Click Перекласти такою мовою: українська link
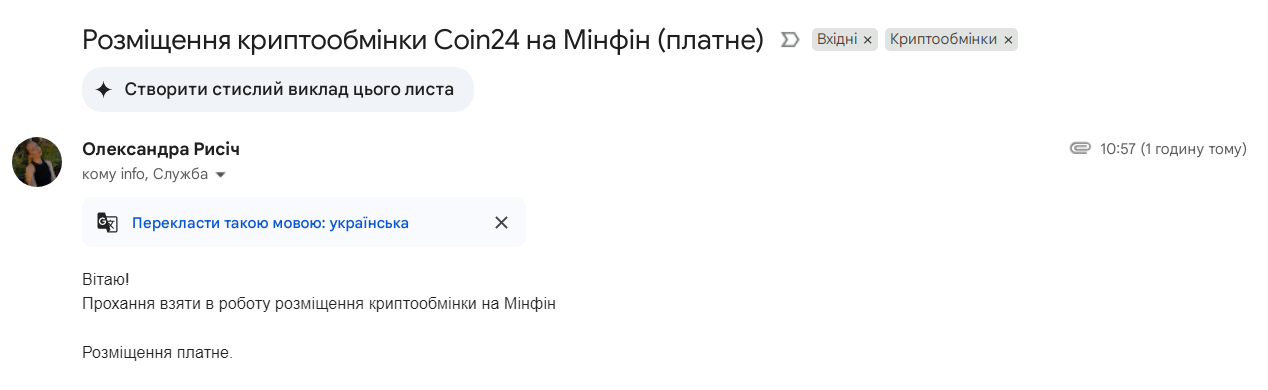Viewport: 1268px width, 390px height. [x=270, y=222]
